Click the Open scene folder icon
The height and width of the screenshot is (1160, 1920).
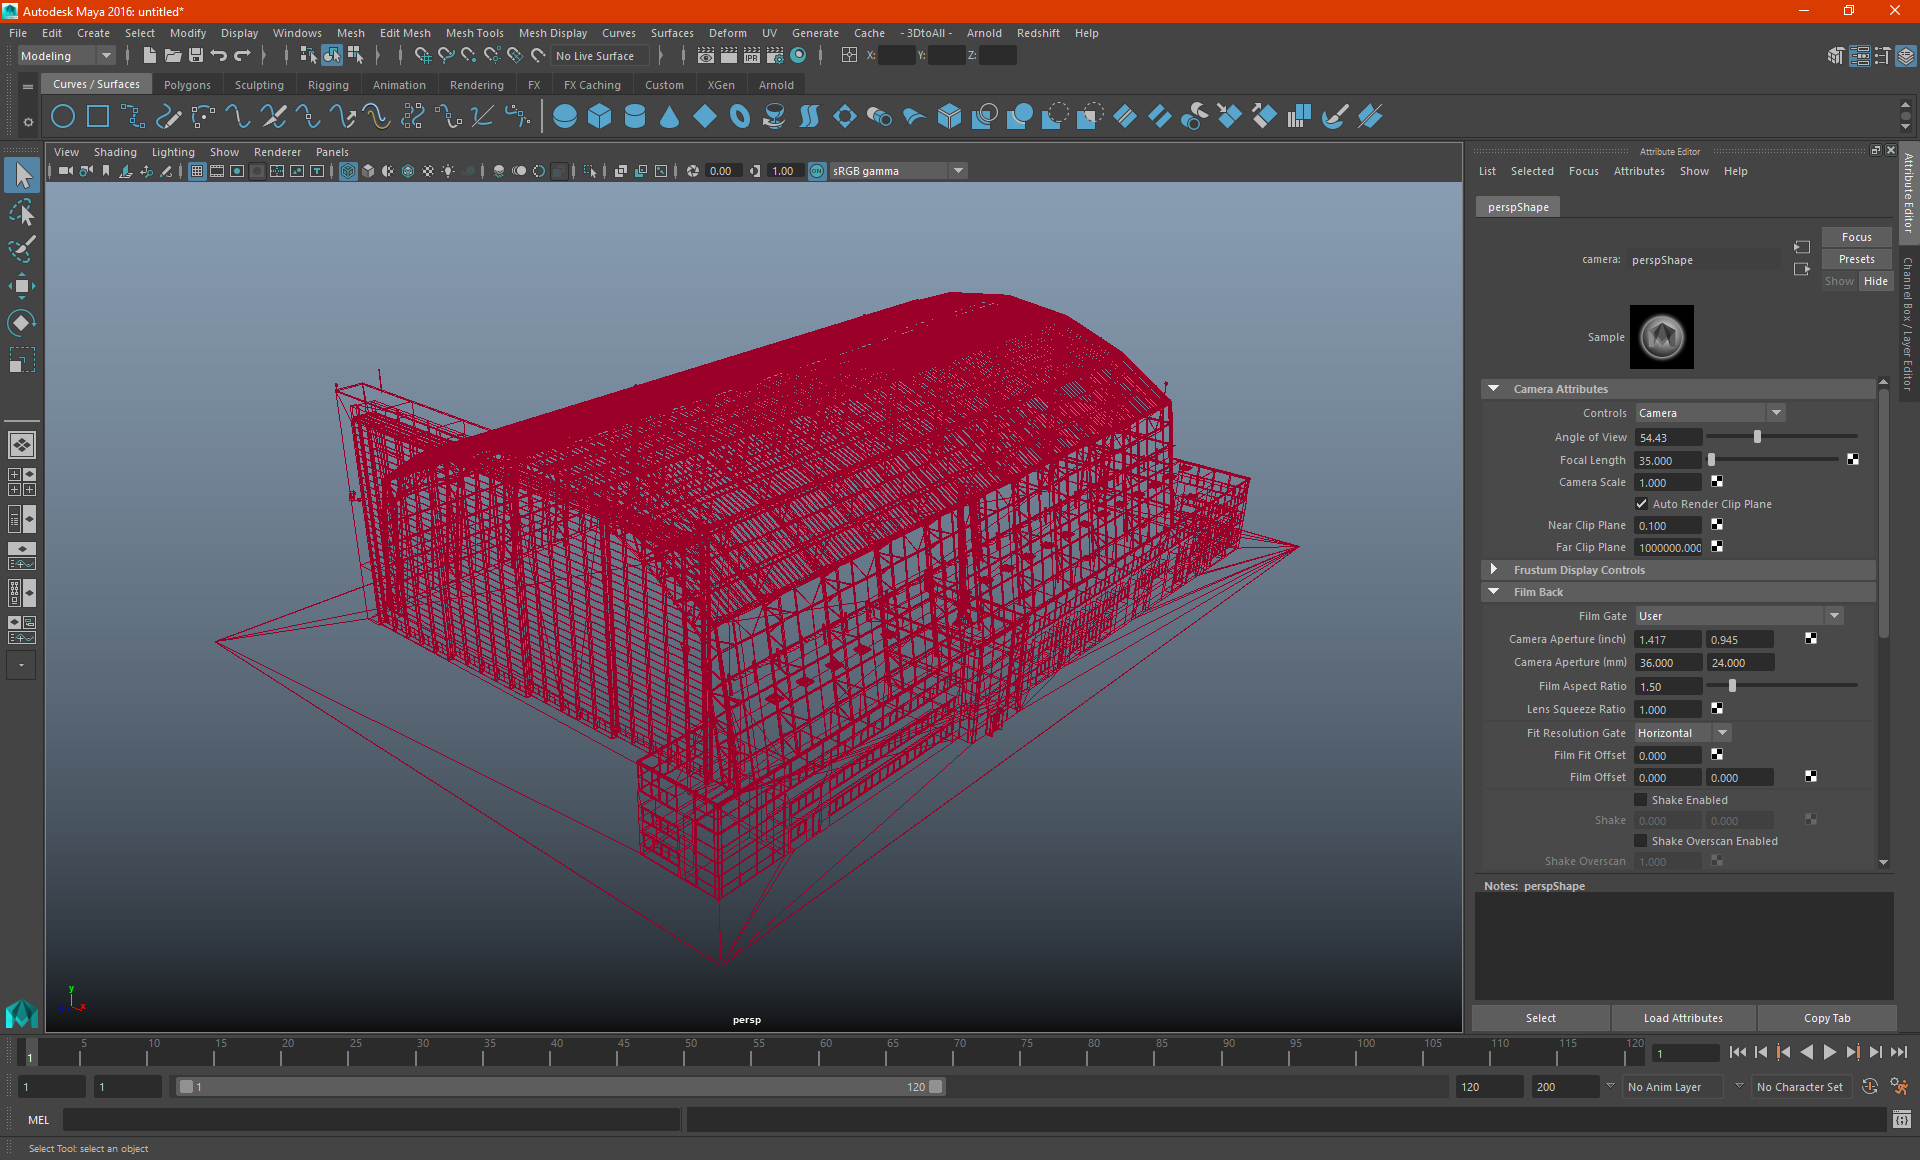point(172,56)
